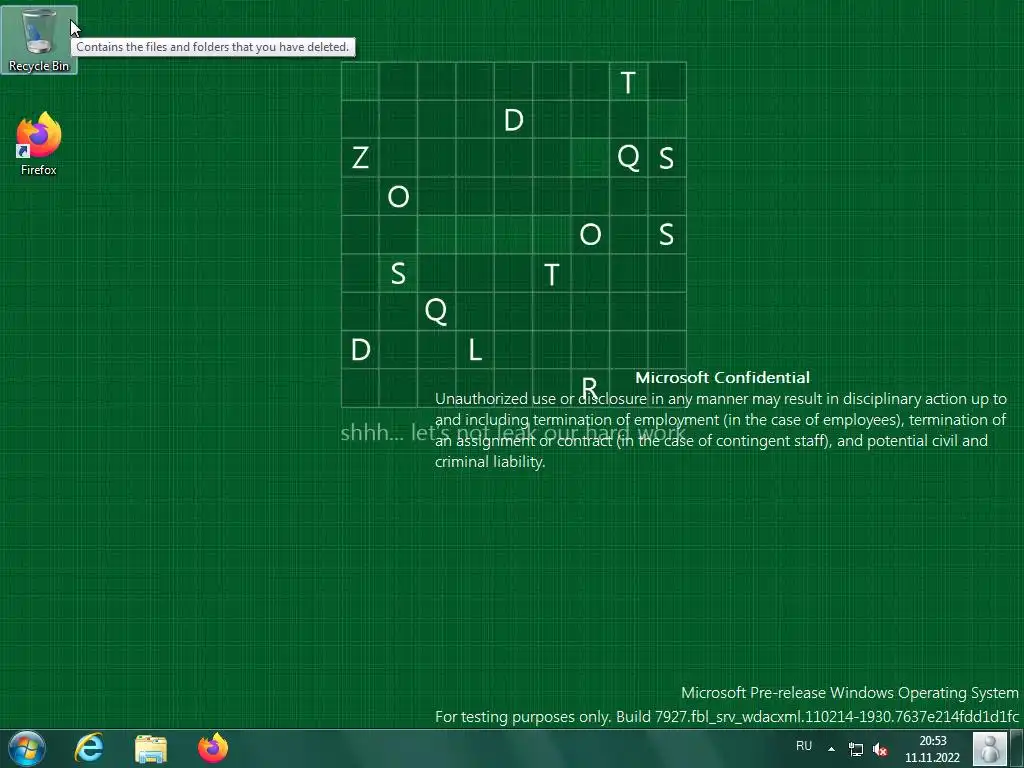The height and width of the screenshot is (768, 1024).
Task: Click the user account picture tile
Action: coord(989,748)
